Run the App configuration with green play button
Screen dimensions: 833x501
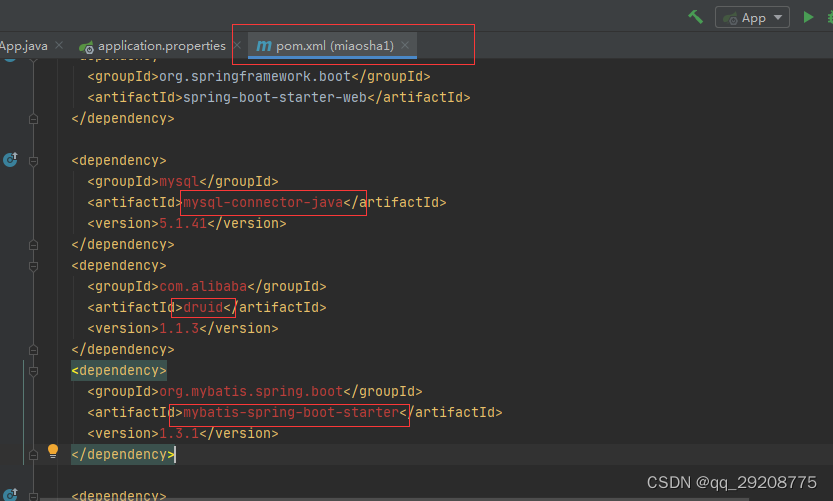pos(808,18)
